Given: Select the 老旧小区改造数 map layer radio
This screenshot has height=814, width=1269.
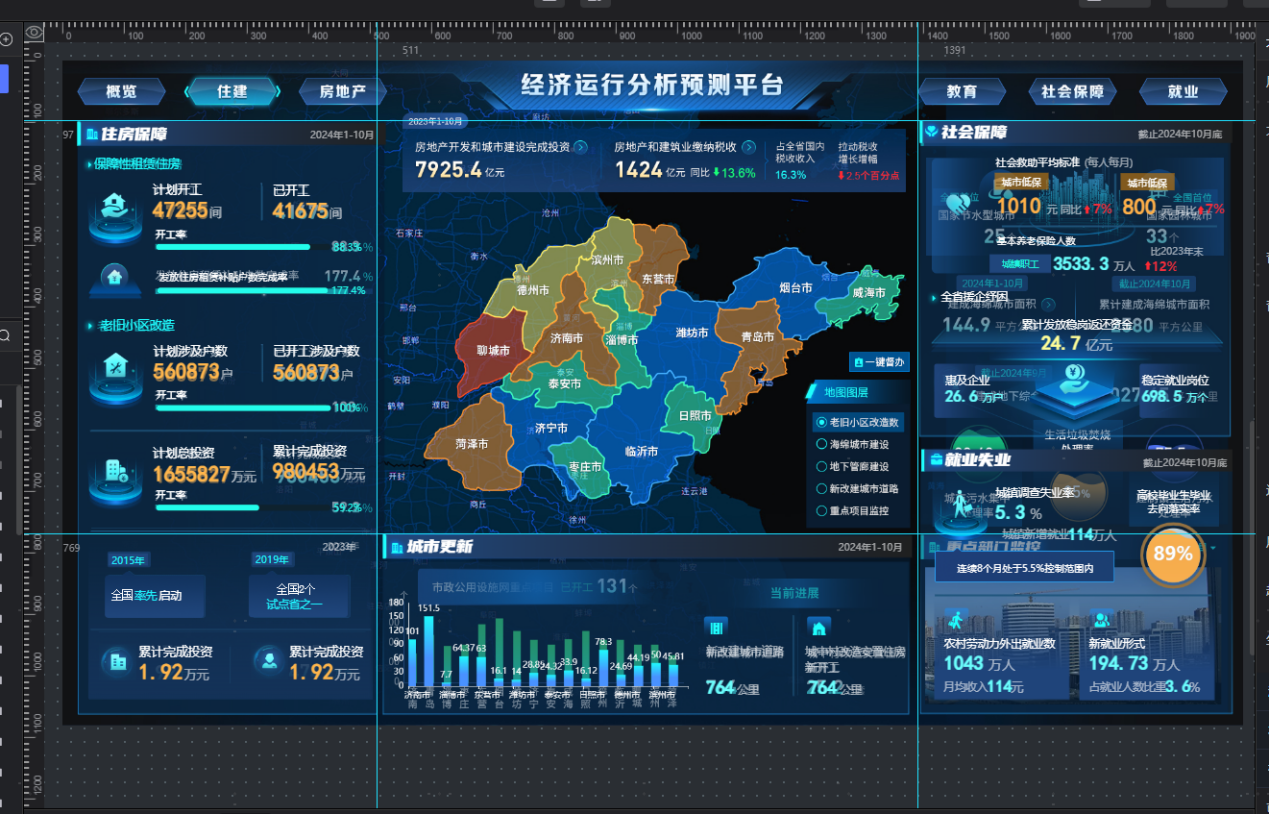Looking at the screenshot, I should [821, 423].
